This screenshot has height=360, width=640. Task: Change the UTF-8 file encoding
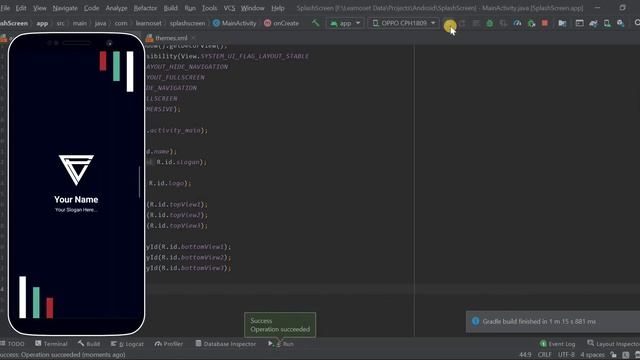pyautogui.click(x=566, y=355)
